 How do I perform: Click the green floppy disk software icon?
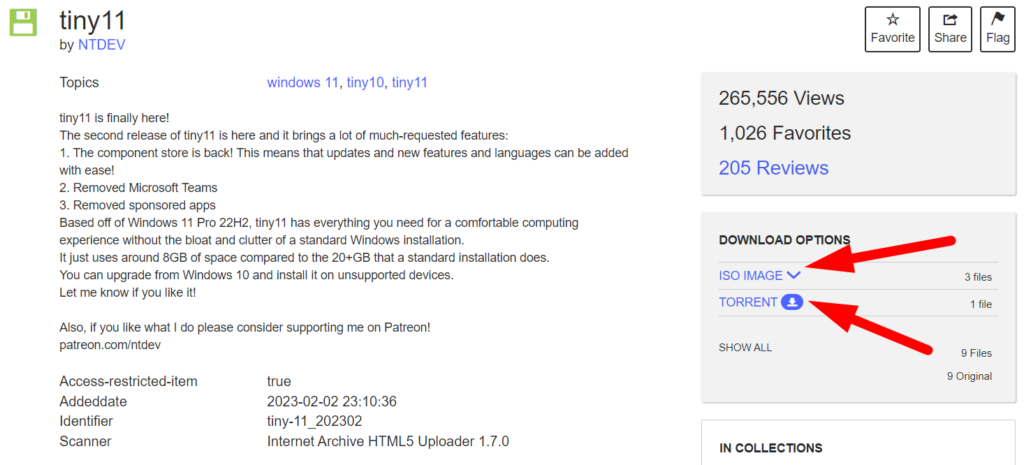click(23, 24)
